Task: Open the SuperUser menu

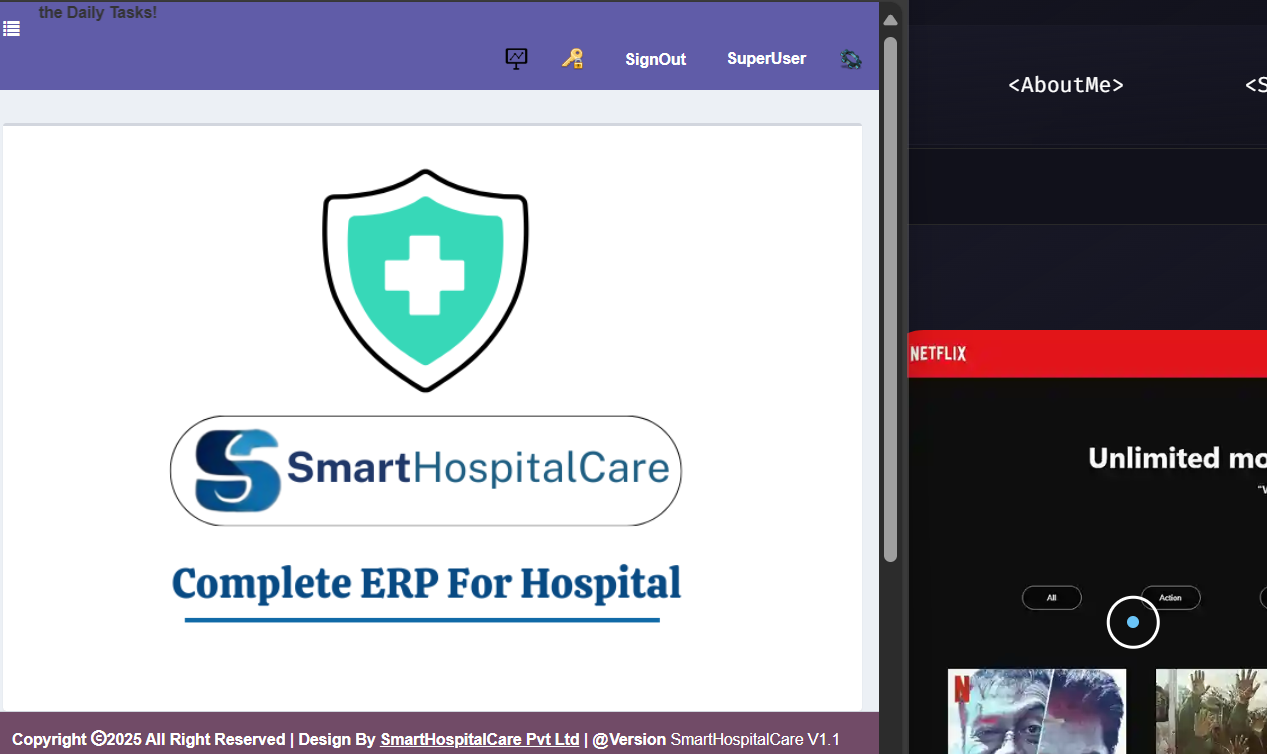Action: (767, 58)
